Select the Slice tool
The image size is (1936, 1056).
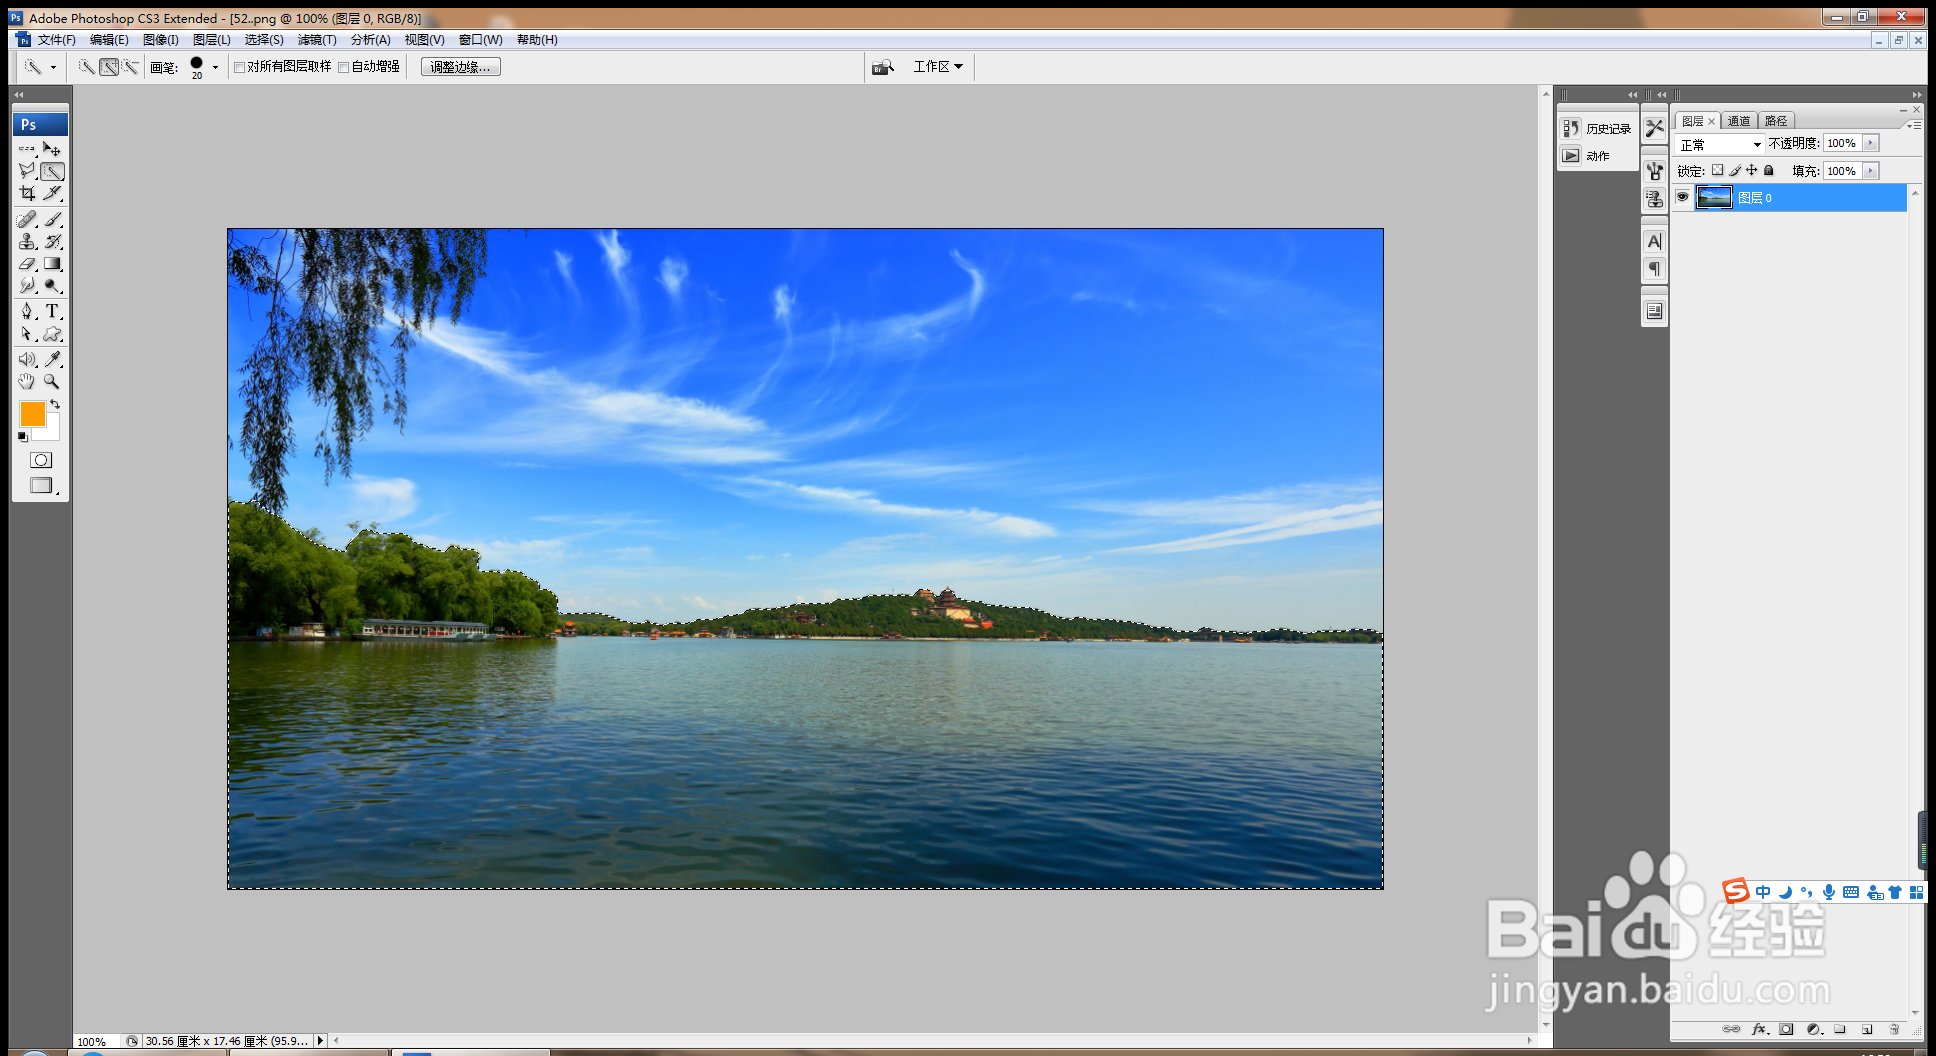52,193
